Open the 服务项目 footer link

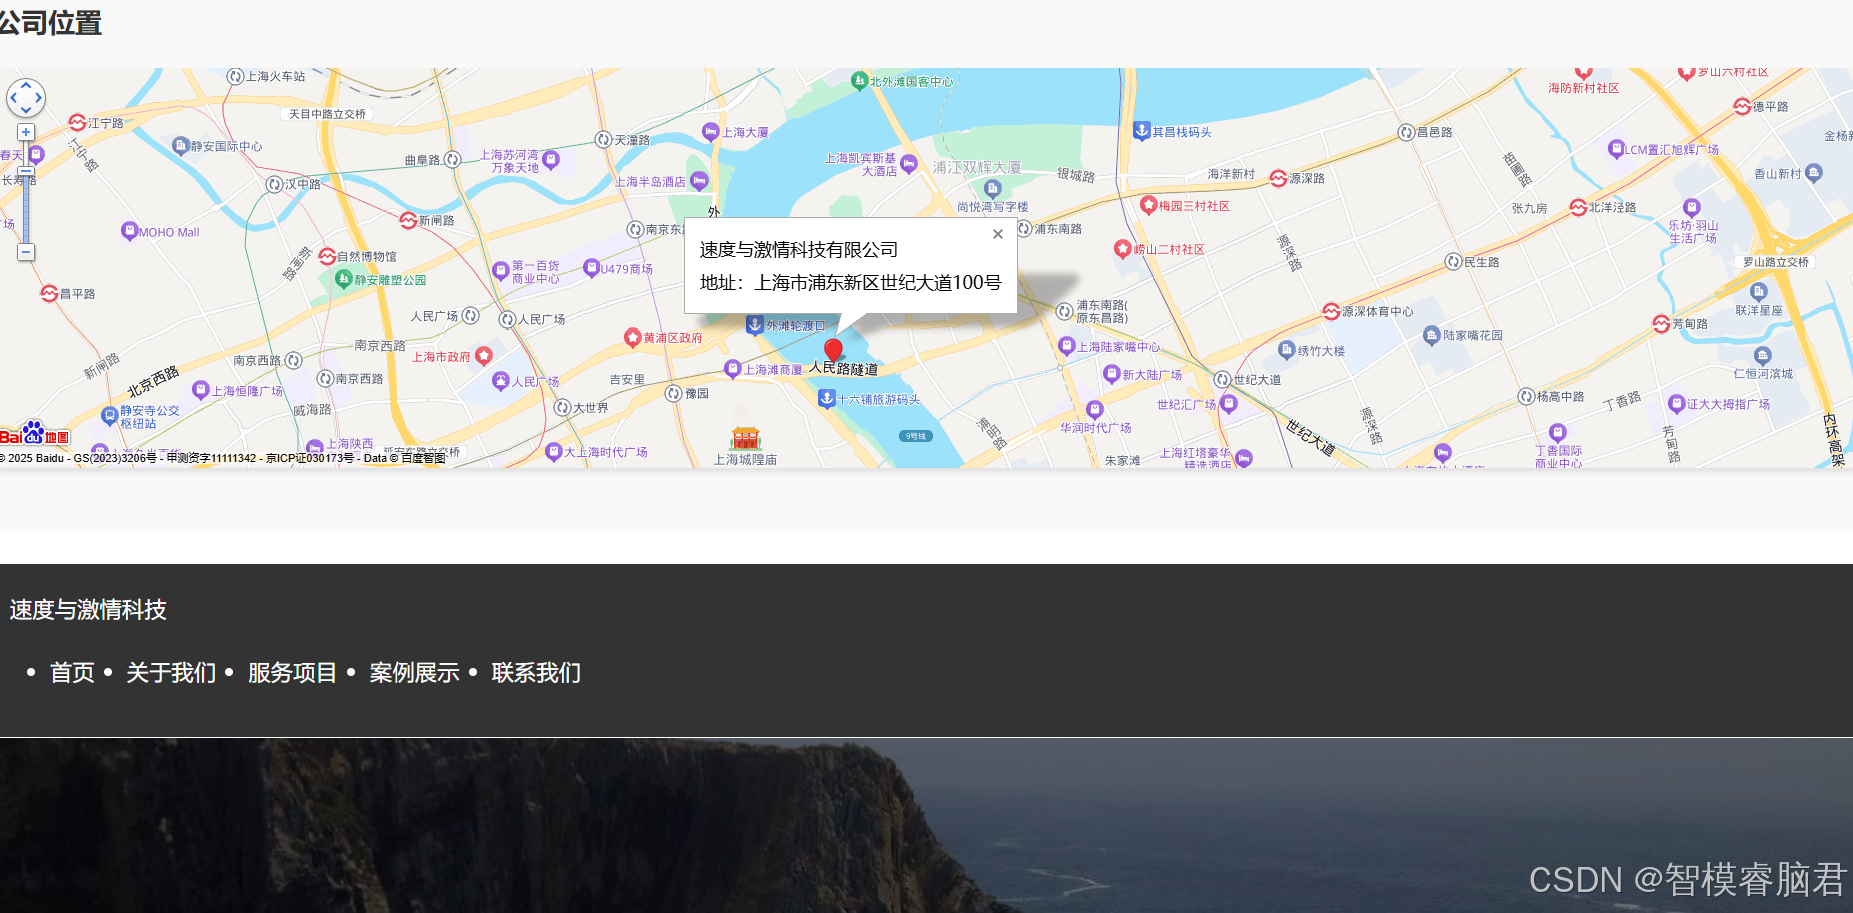[x=293, y=673]
